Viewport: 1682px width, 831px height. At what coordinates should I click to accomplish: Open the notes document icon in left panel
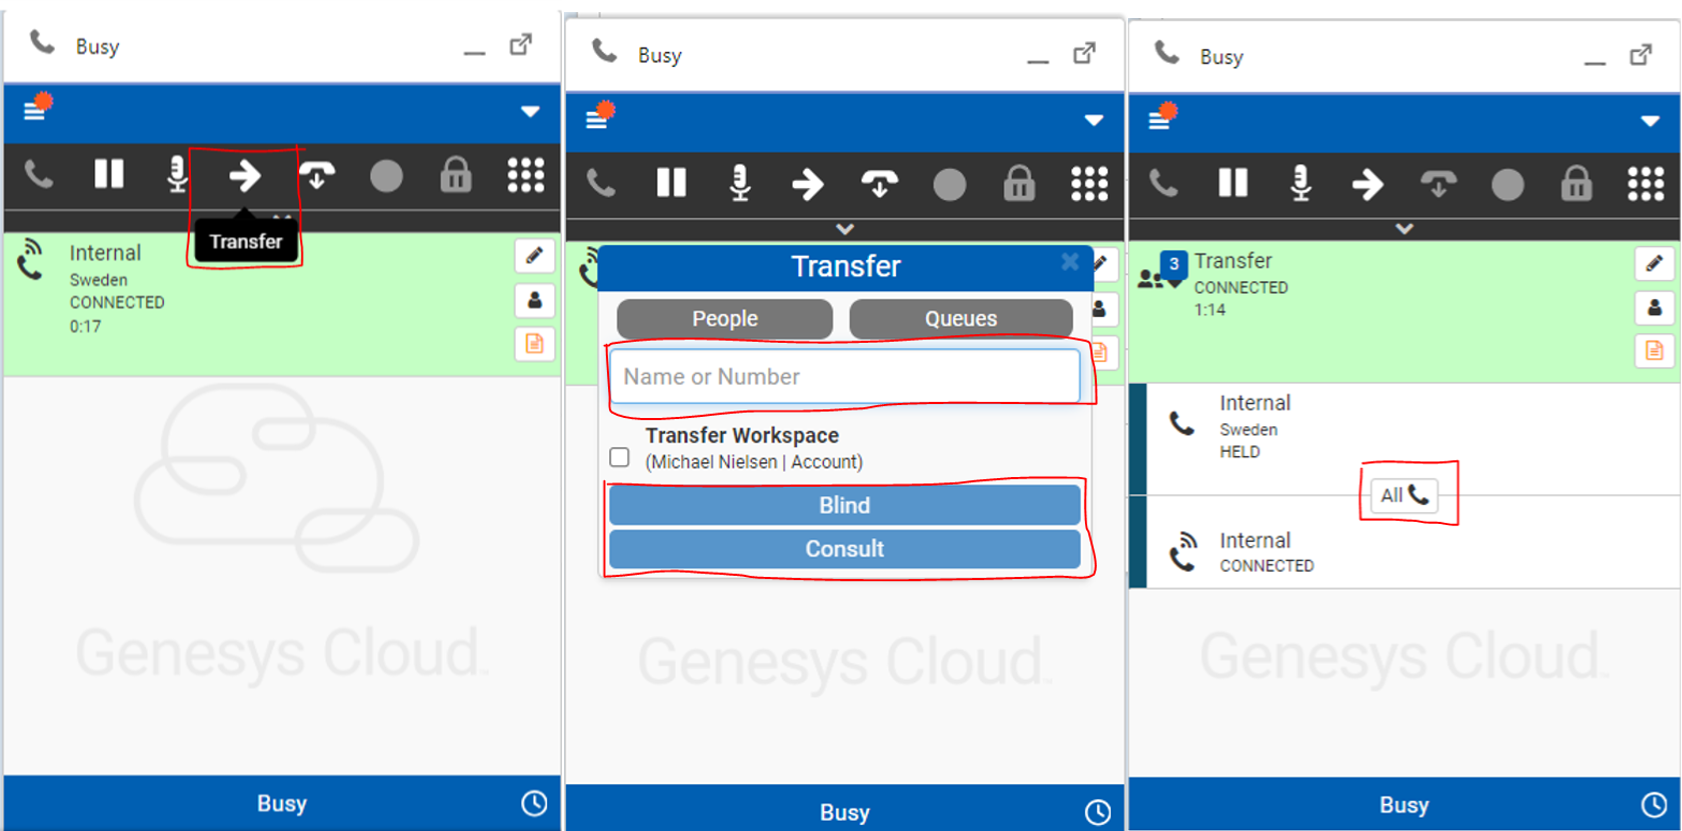pyautogui.click(x=534, y=344)
